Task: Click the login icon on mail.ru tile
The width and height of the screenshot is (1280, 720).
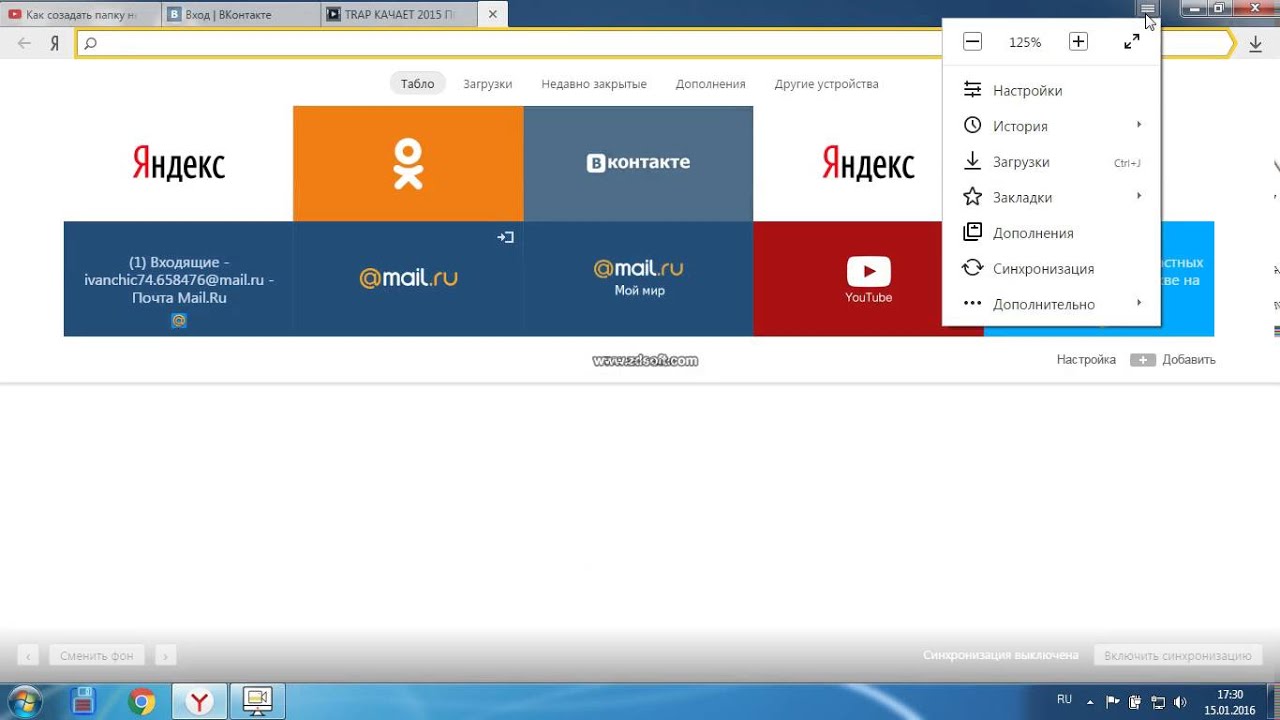Action: click(505, 237)
